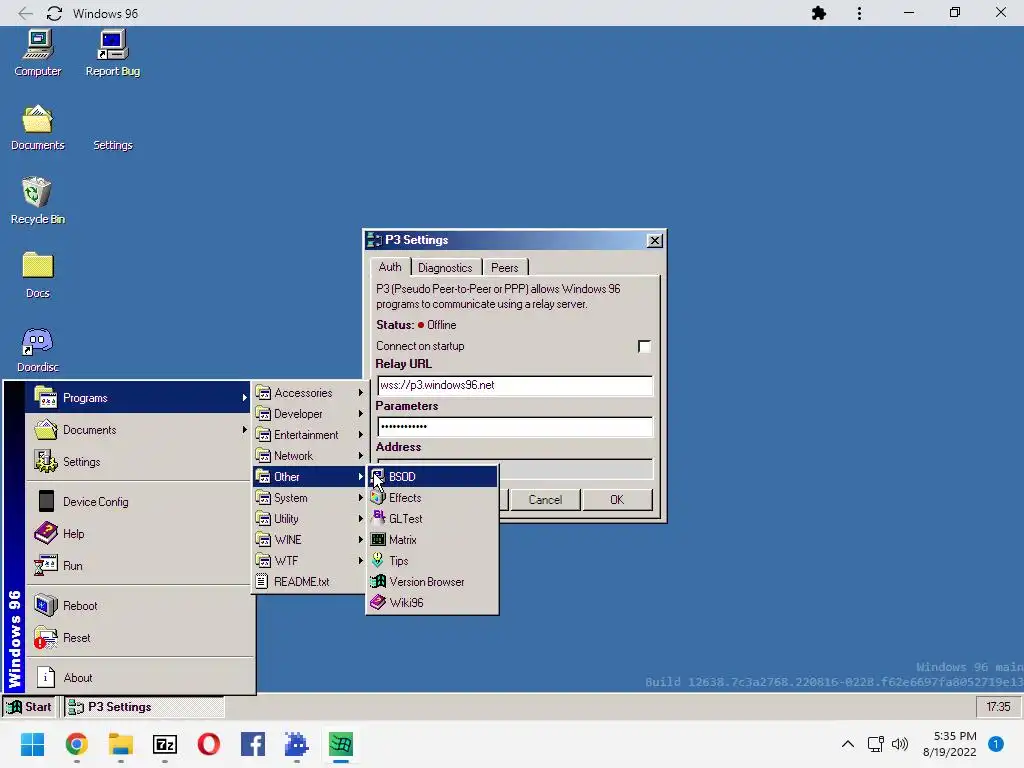Screen dimensions: 1024x768
Task: Click the Windows 96 clock showing 17:35
Action: (998, 707)
